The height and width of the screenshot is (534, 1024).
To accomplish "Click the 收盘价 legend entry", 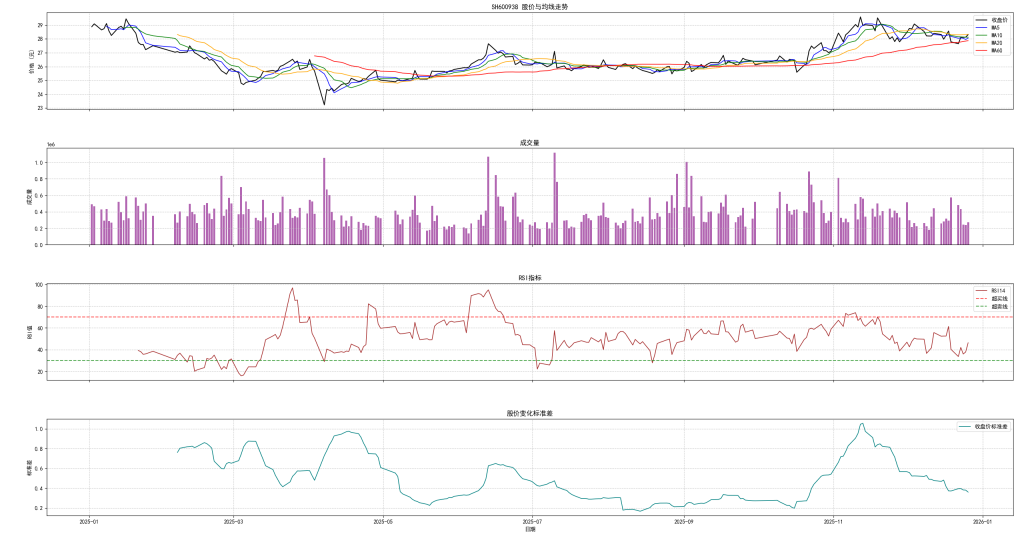I will 999,19.
